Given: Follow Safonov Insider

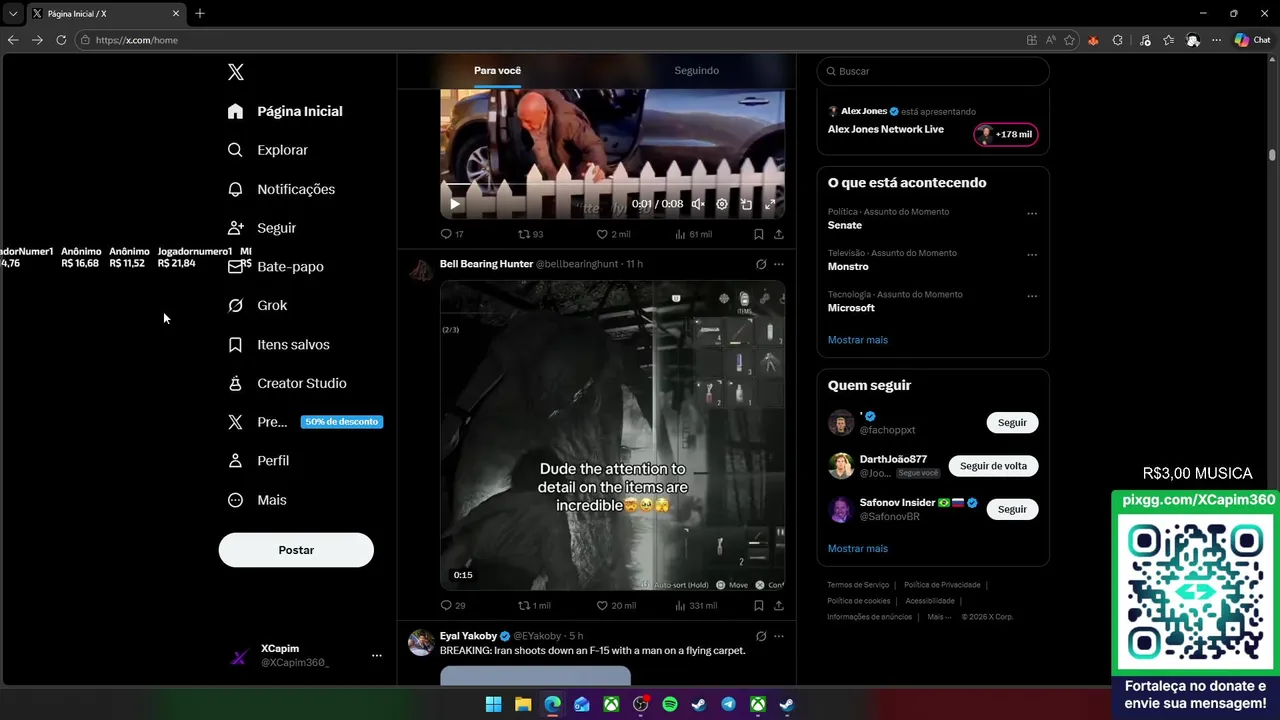Looking at the screenshot, I should tap(1012, 509).
